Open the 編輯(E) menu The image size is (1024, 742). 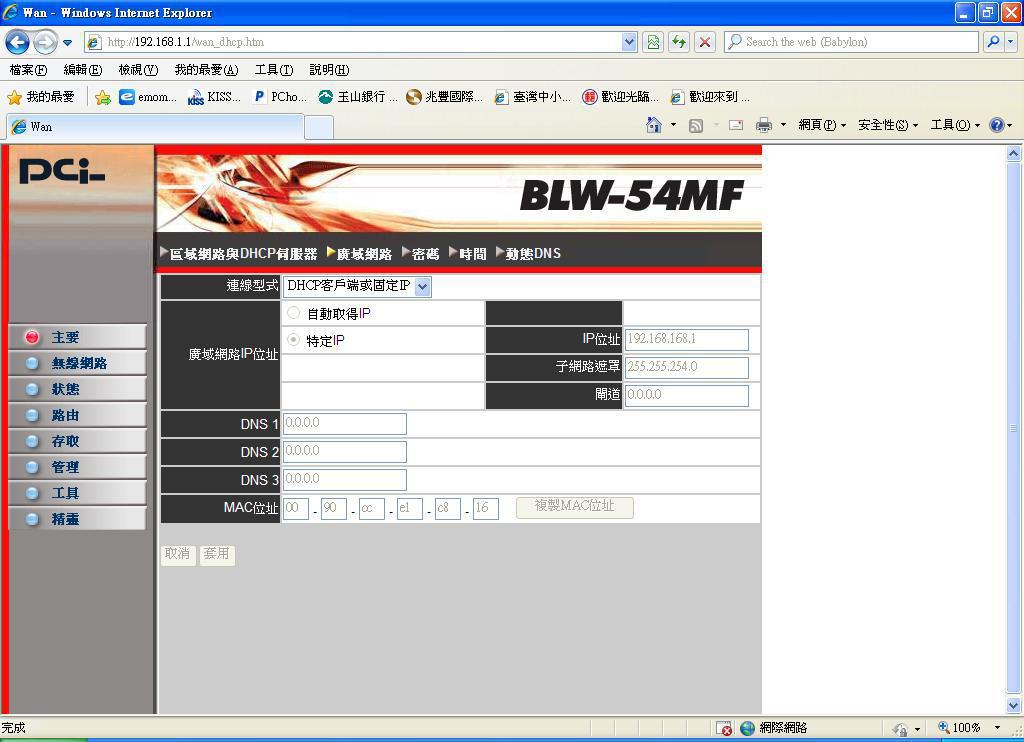(x=83, y=70)
